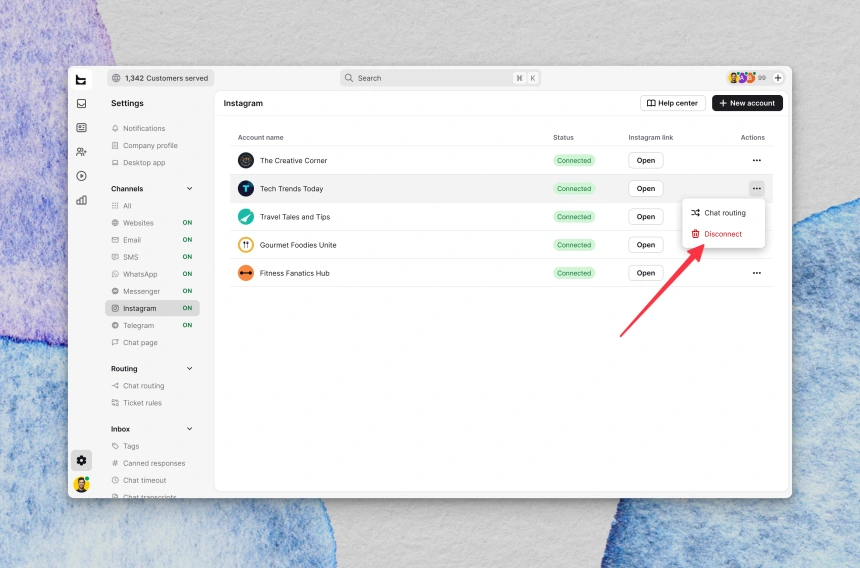This screenshot has width=860, height=568.
Task: Click Fitness Fanatics Hub account avatar
Action: [x=246, y=273]
